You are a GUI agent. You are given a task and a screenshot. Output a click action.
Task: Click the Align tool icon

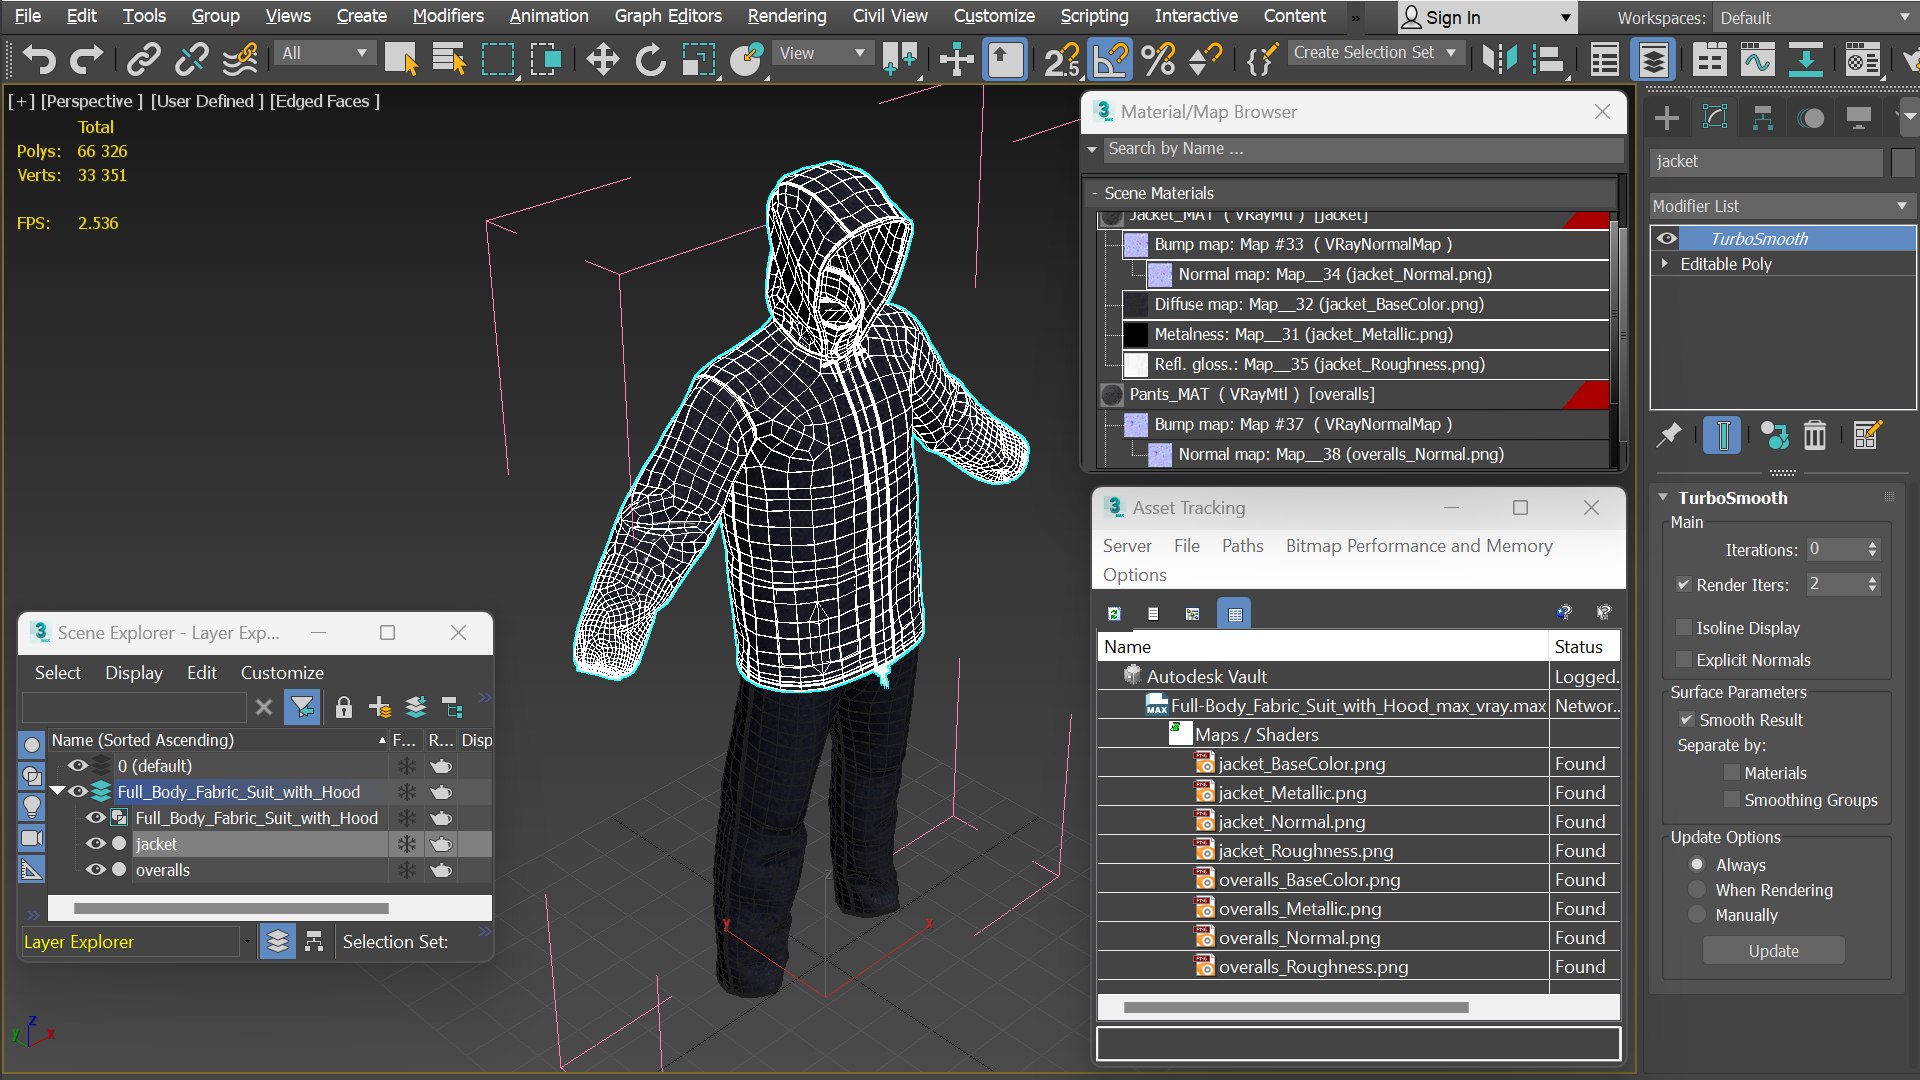click(1548, 59)
